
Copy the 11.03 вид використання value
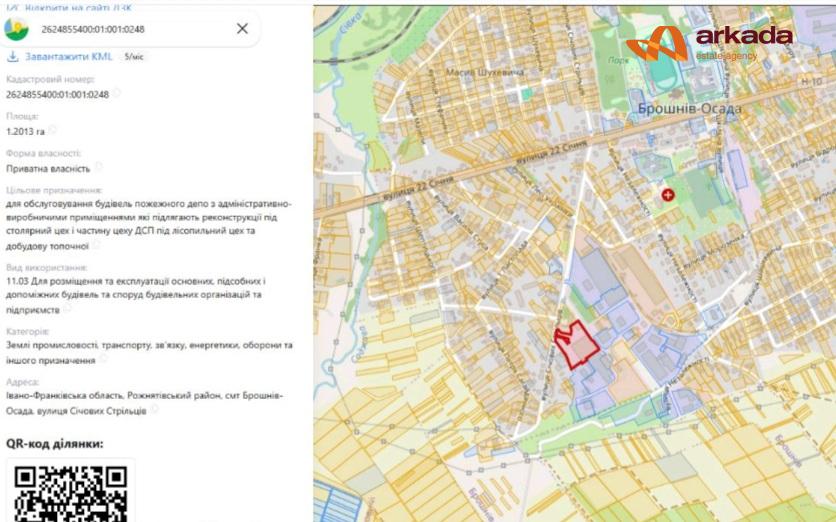tap(67, 308)
